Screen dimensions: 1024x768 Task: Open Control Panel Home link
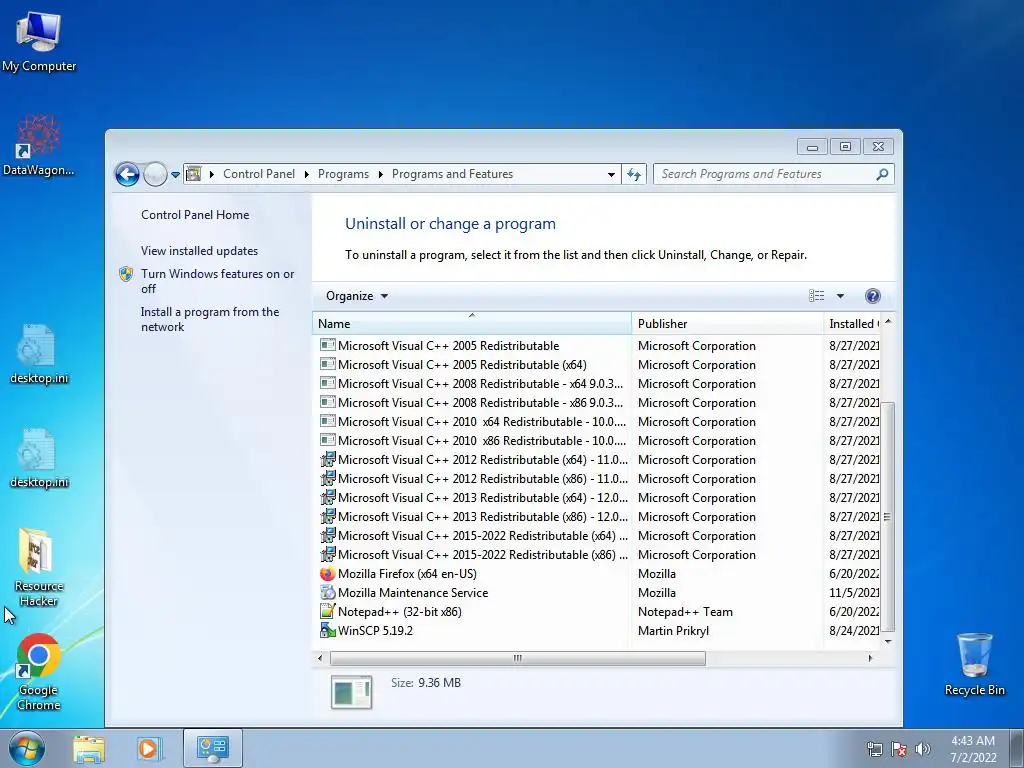coord(195,215)
